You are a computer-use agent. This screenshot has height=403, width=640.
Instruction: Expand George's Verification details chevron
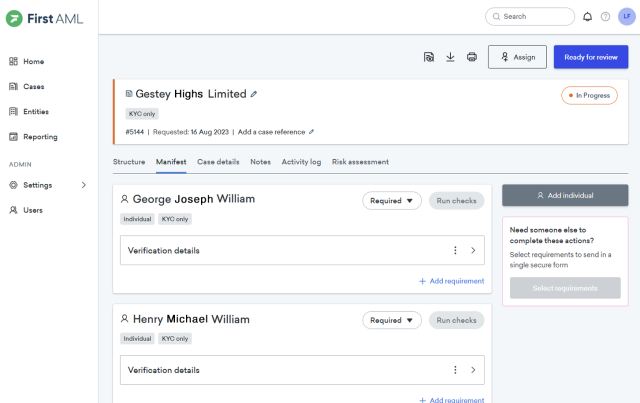click(473, 250)
